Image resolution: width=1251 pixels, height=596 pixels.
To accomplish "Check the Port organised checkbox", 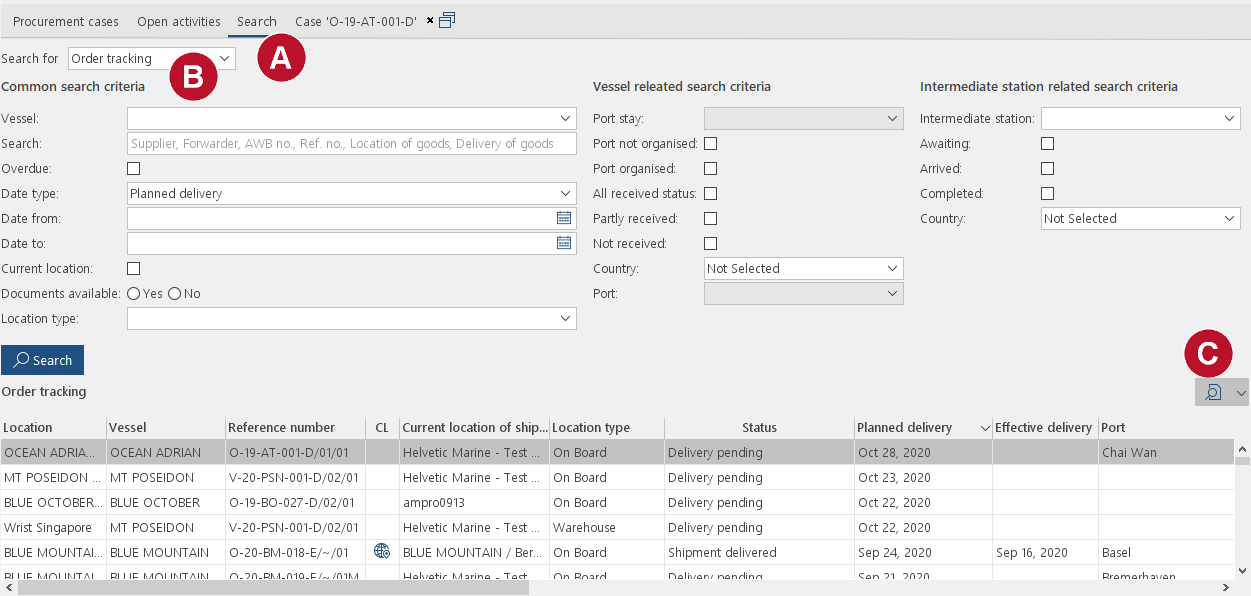I will [711, 169].
